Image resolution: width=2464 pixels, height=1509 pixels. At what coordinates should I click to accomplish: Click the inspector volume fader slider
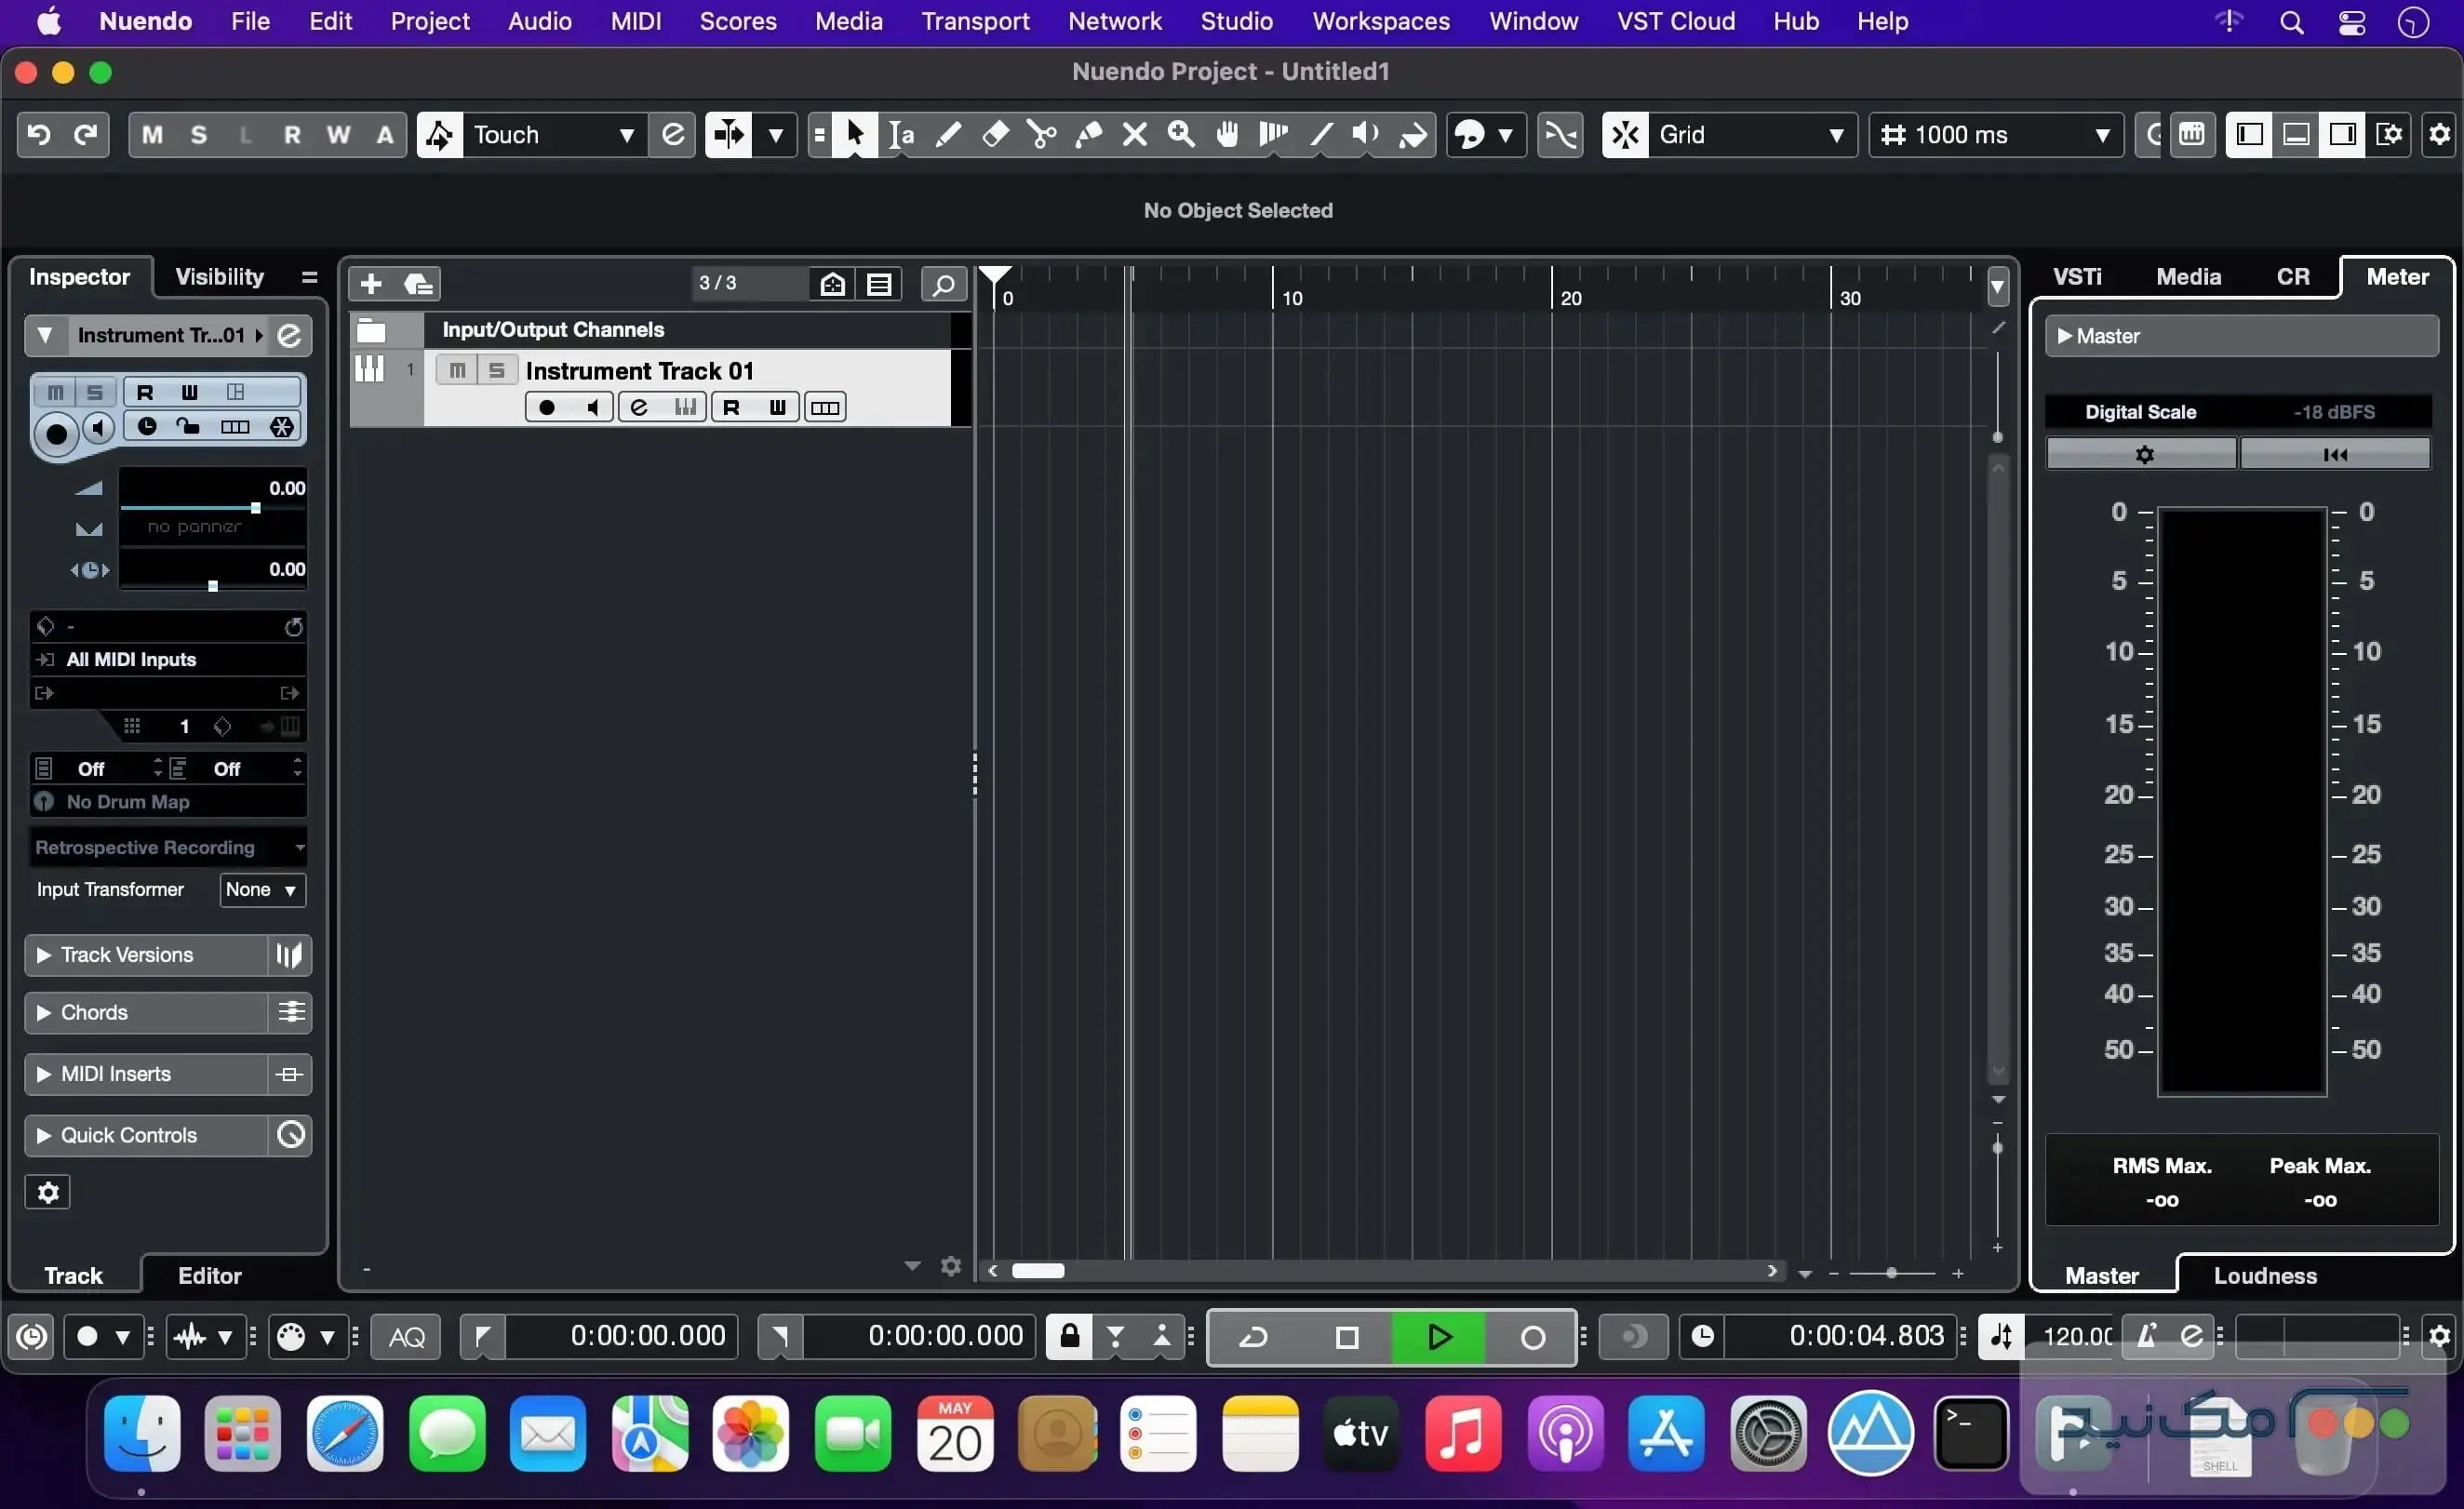click(256, 508)
